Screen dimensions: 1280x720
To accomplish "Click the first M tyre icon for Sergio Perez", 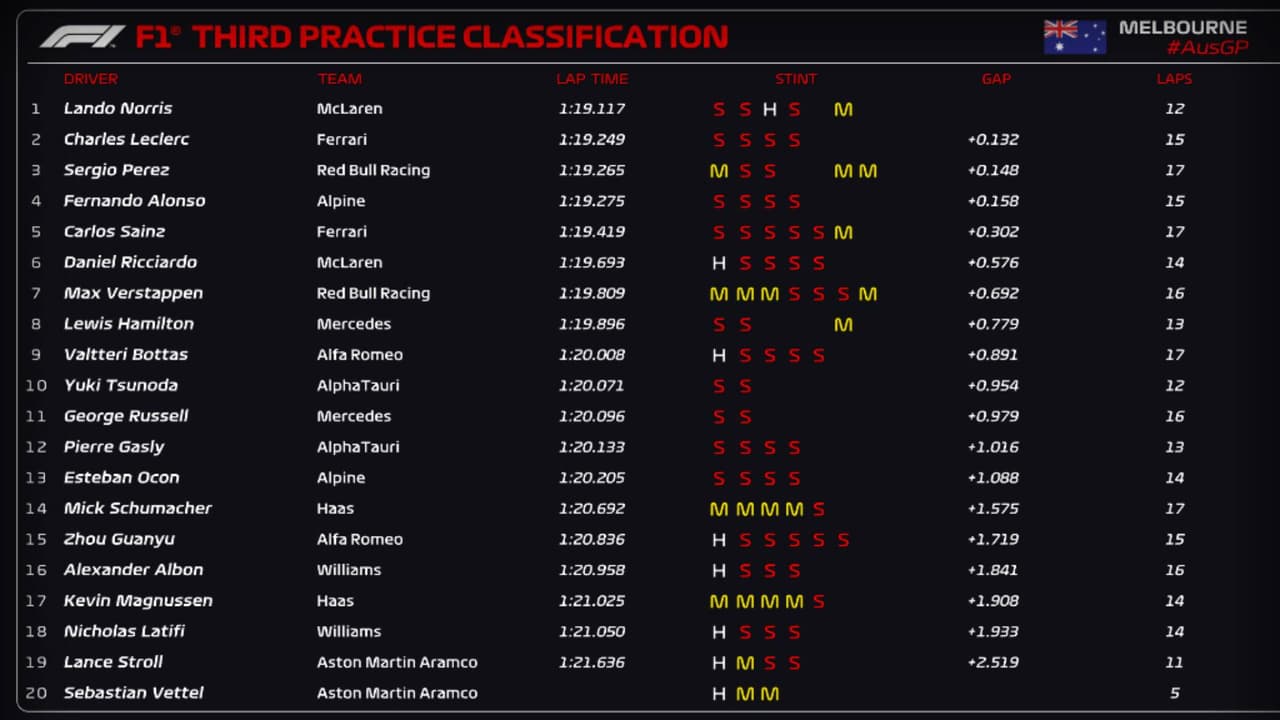I will click(x=718, y=171).
